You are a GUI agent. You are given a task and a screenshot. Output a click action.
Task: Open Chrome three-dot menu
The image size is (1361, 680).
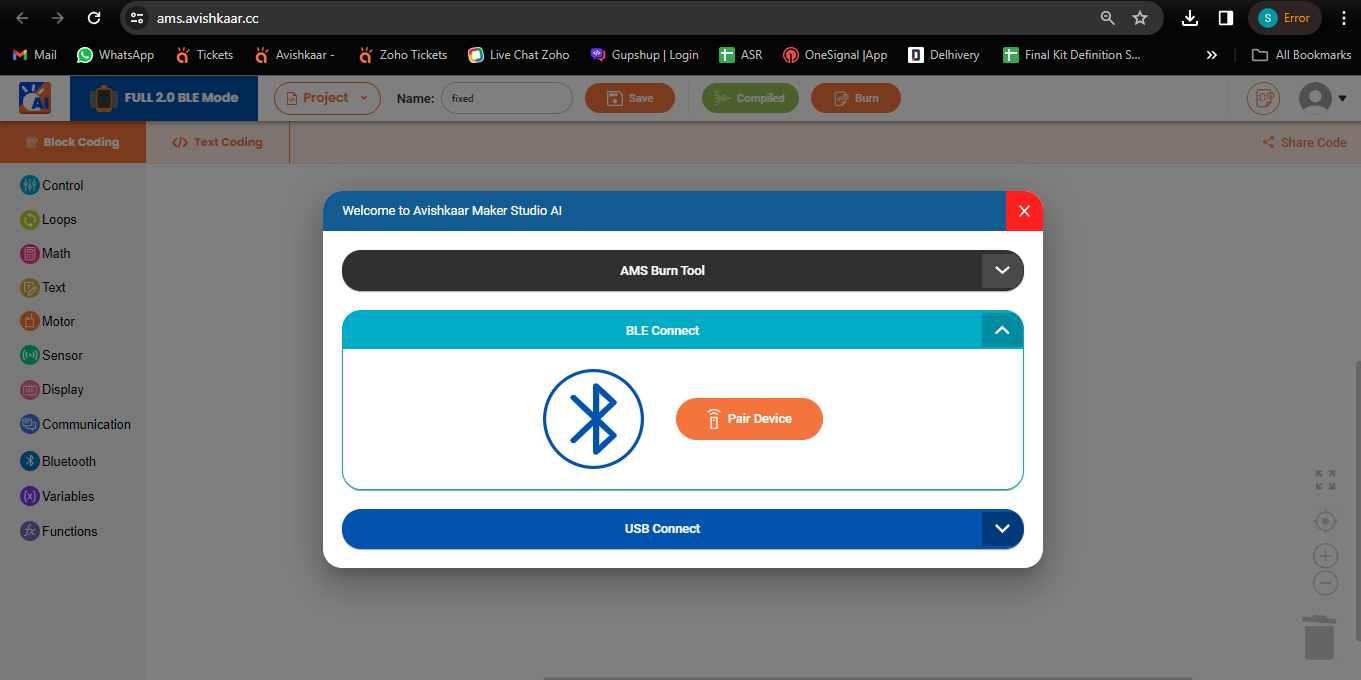pyautogui.click(x=1343, y=18)
